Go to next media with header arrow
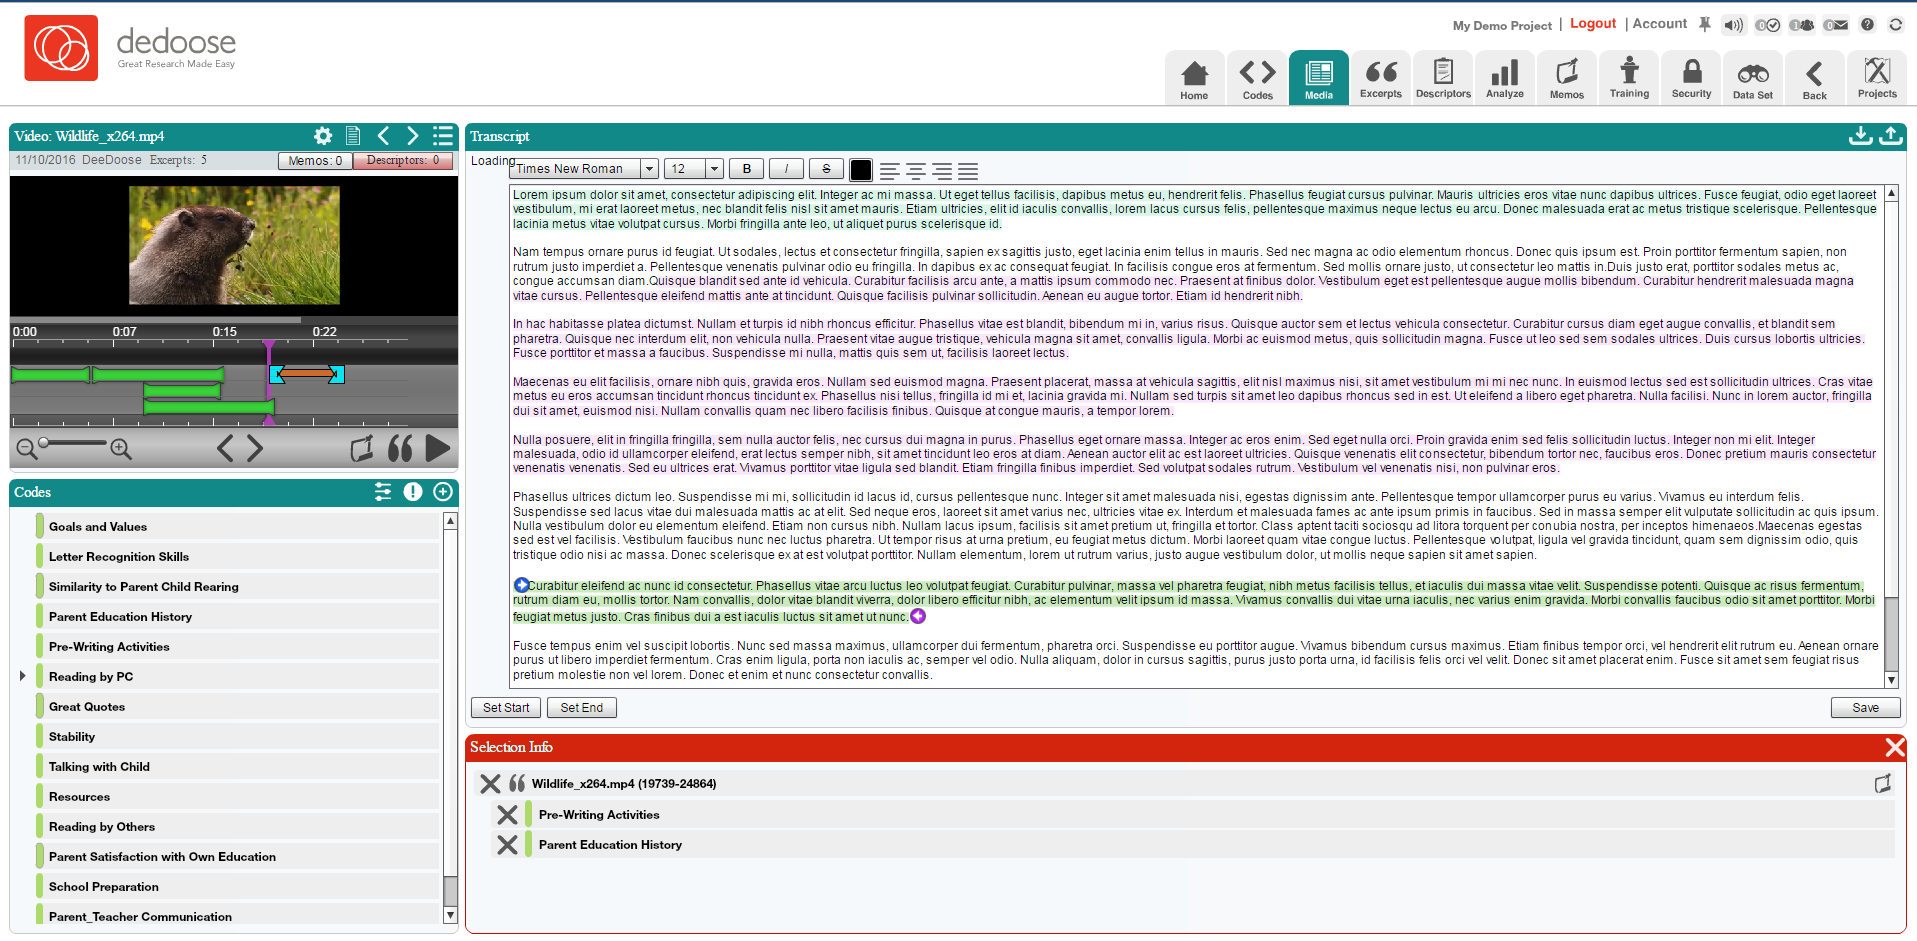The height and width of the screenshot is (941, 1917). click(x=412, y=136)
